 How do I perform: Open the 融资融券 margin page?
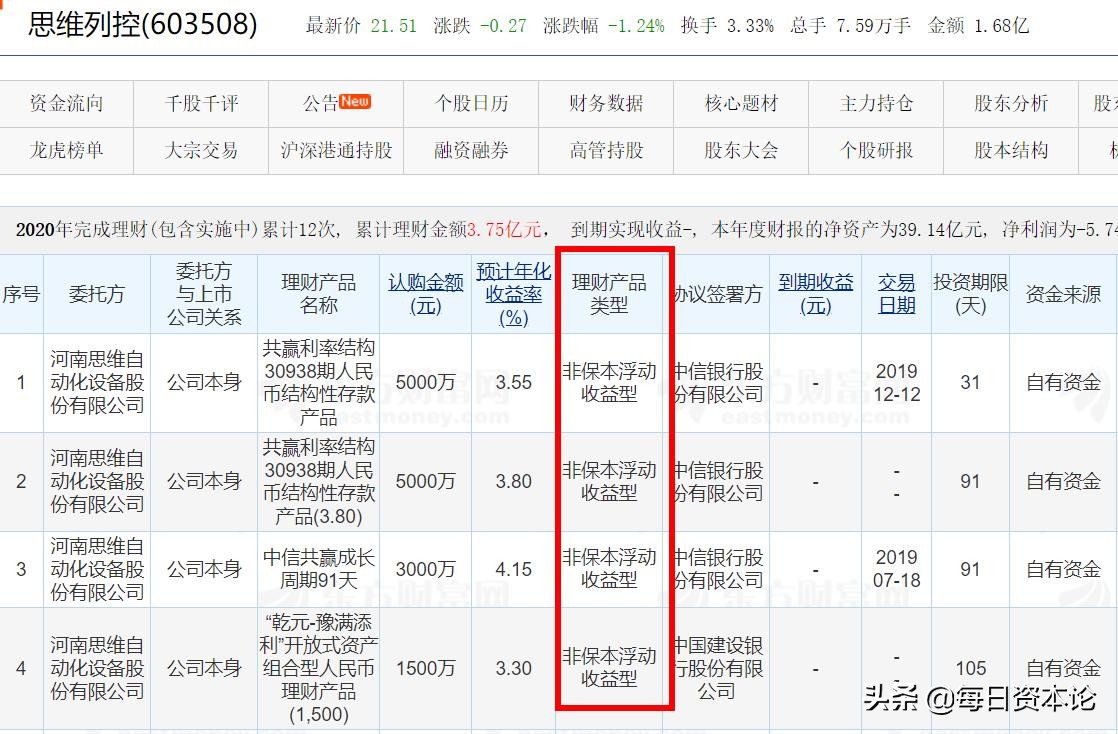(x=470, y=152)
